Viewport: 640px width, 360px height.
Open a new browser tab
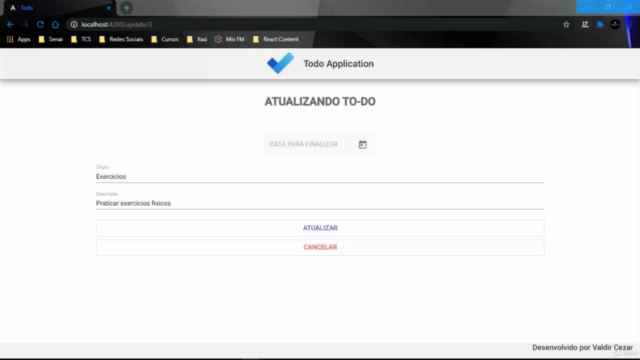click(127, 8)
